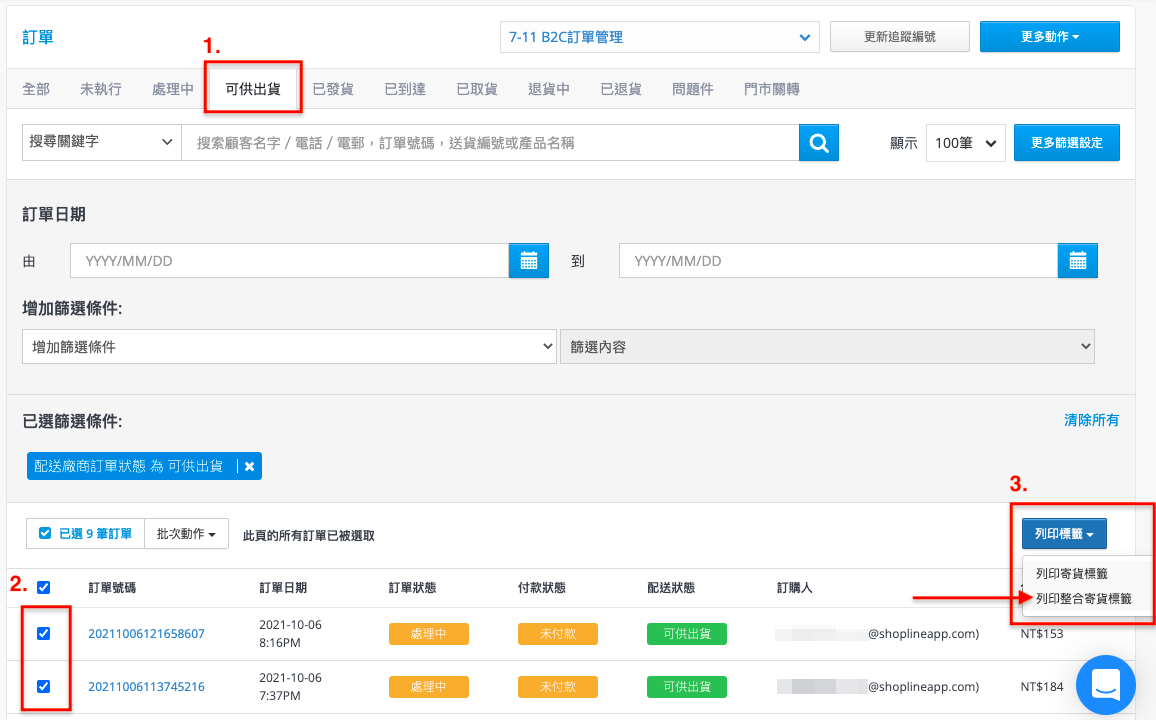Open the 7-11 B2C訂單管理 dropdown
Viewport: 1156px width, 720px height.
[x=659, y=37]
